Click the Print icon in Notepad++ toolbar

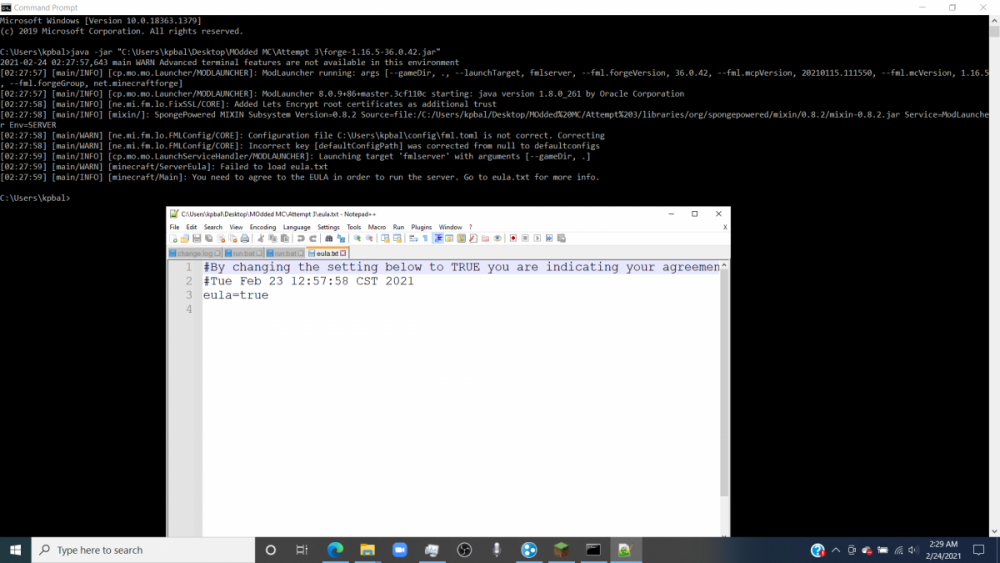coord(246,238)
